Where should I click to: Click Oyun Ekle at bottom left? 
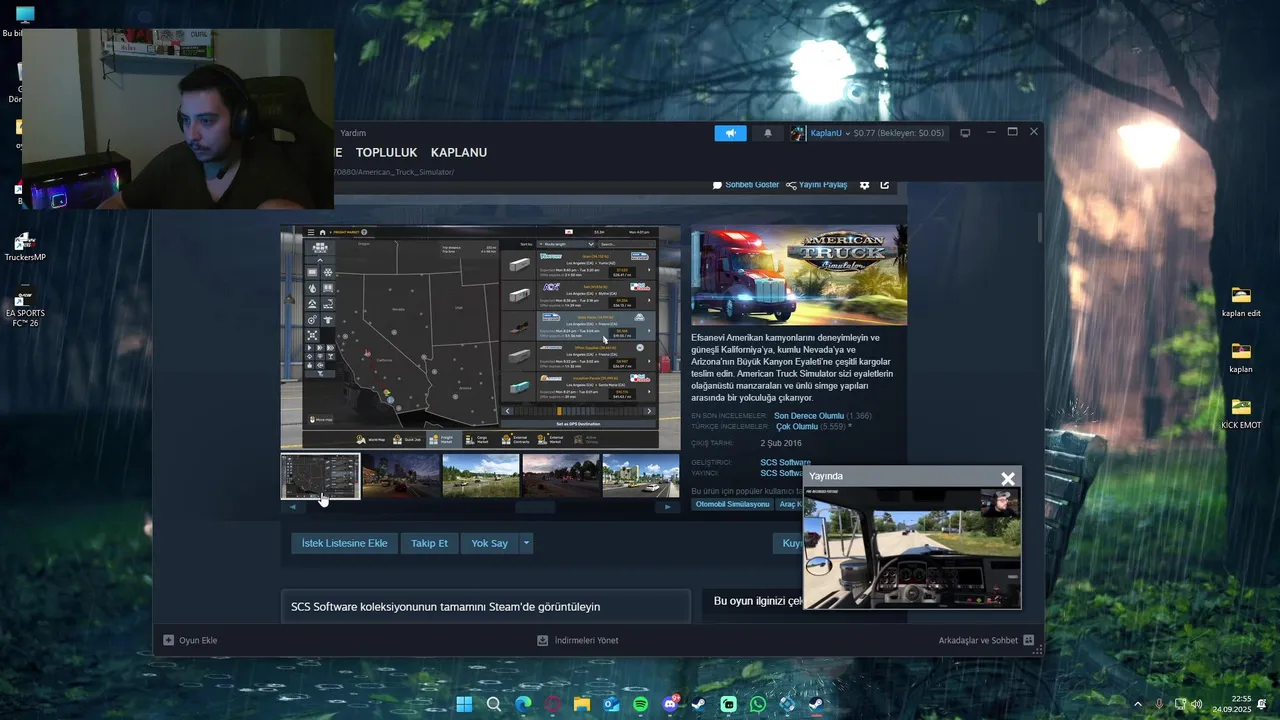pyautogui.click(x=190, y=640)
